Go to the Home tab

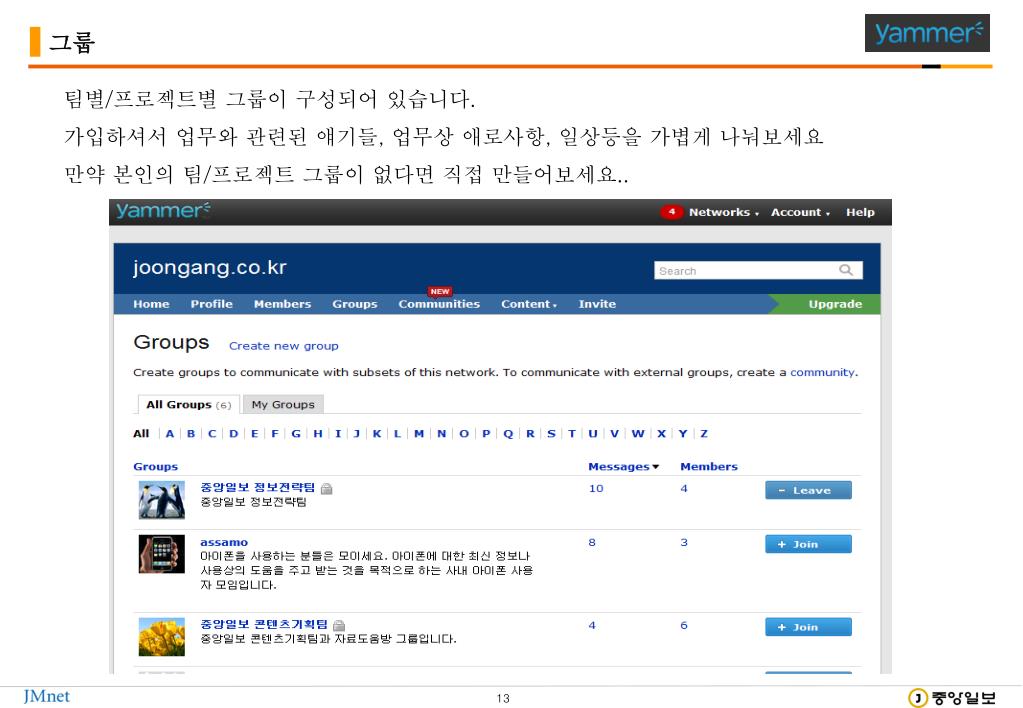coord(151,304)
